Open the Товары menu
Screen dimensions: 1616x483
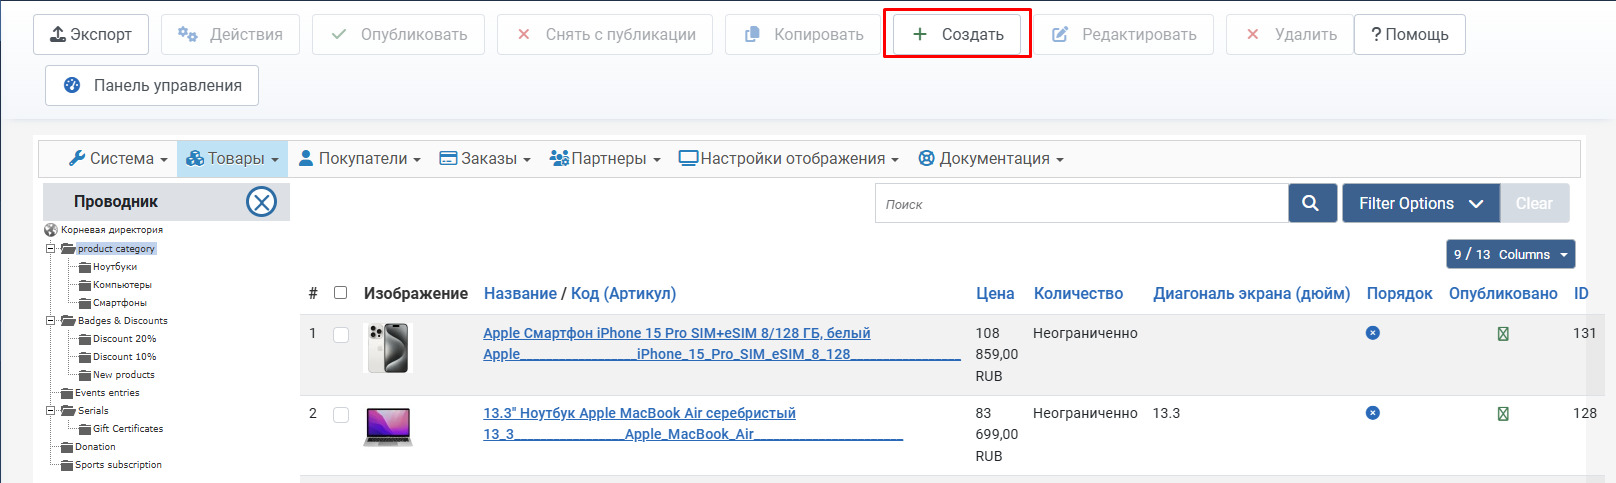232,158
